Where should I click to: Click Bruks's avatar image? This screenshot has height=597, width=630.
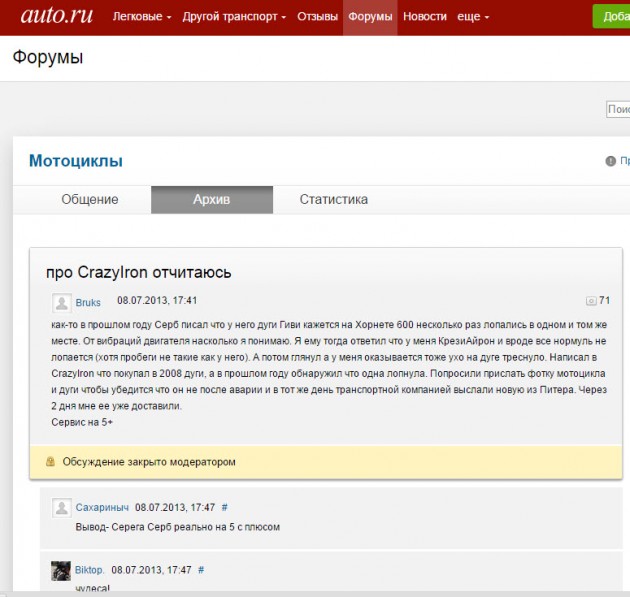click(61, 302)
